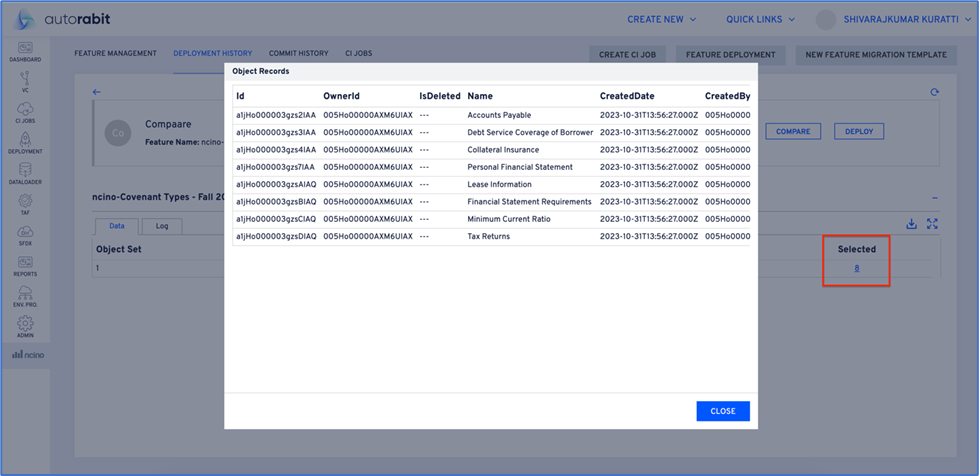Image resolution: width=979 pixels, height=476 pixels.
Task: Click the refresh icon at top right
Action: 935,92
